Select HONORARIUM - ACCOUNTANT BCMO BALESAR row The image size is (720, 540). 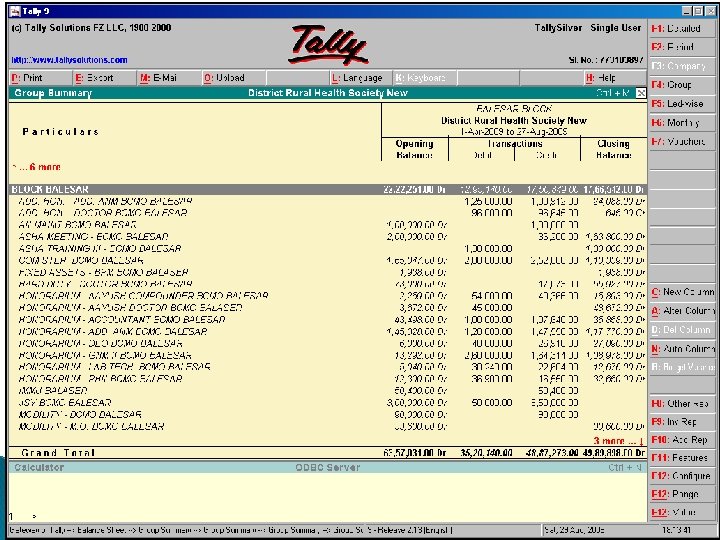click(x=328, y=320)
